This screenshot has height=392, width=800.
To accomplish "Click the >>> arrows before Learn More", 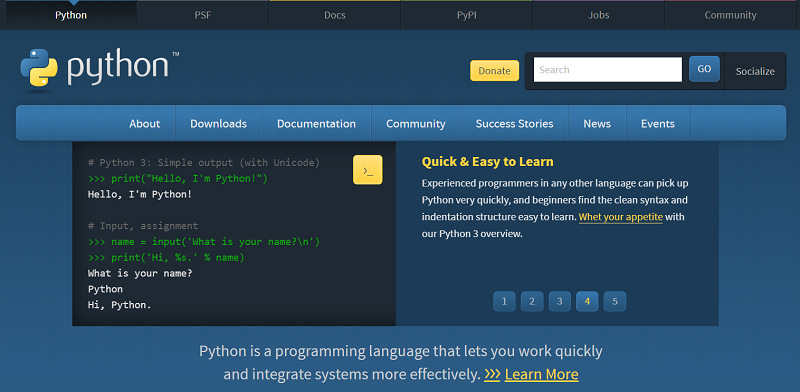I will pos(492,374).
